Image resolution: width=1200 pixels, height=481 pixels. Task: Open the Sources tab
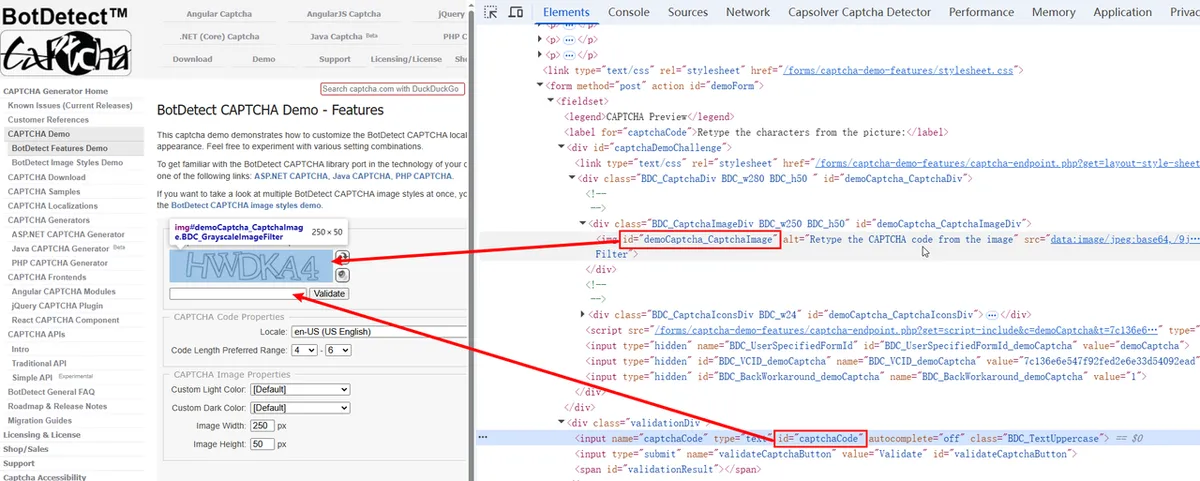pos(688,12)
